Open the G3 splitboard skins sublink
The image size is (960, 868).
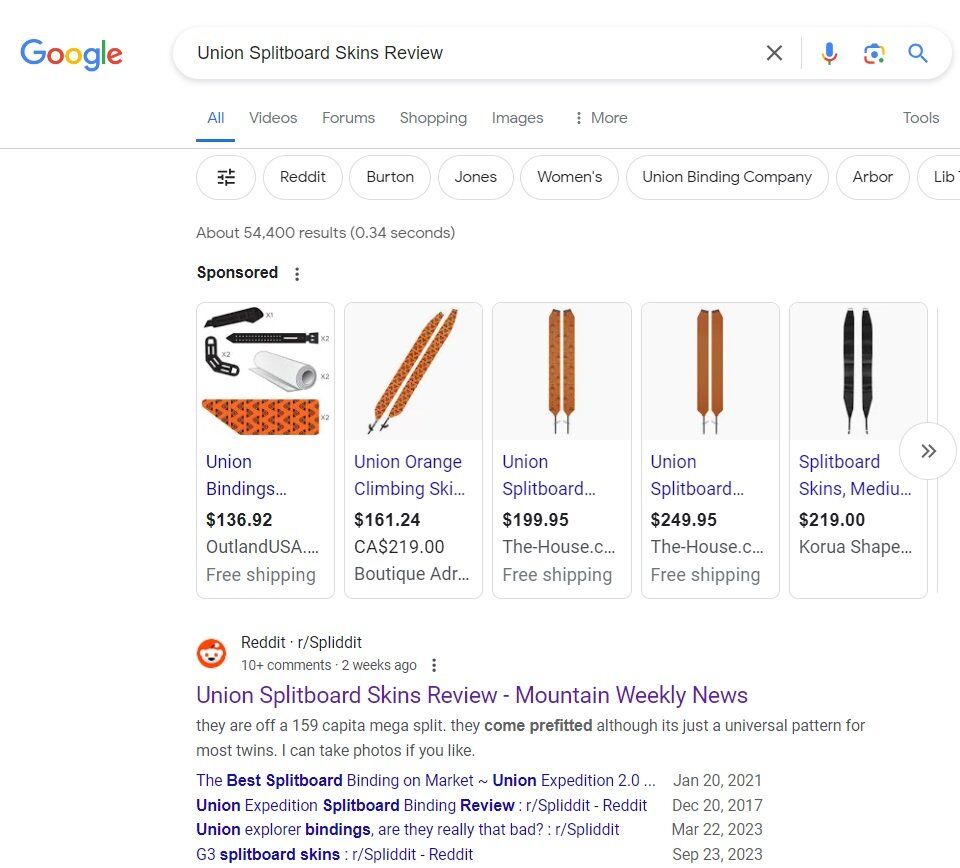pos(334,854)
